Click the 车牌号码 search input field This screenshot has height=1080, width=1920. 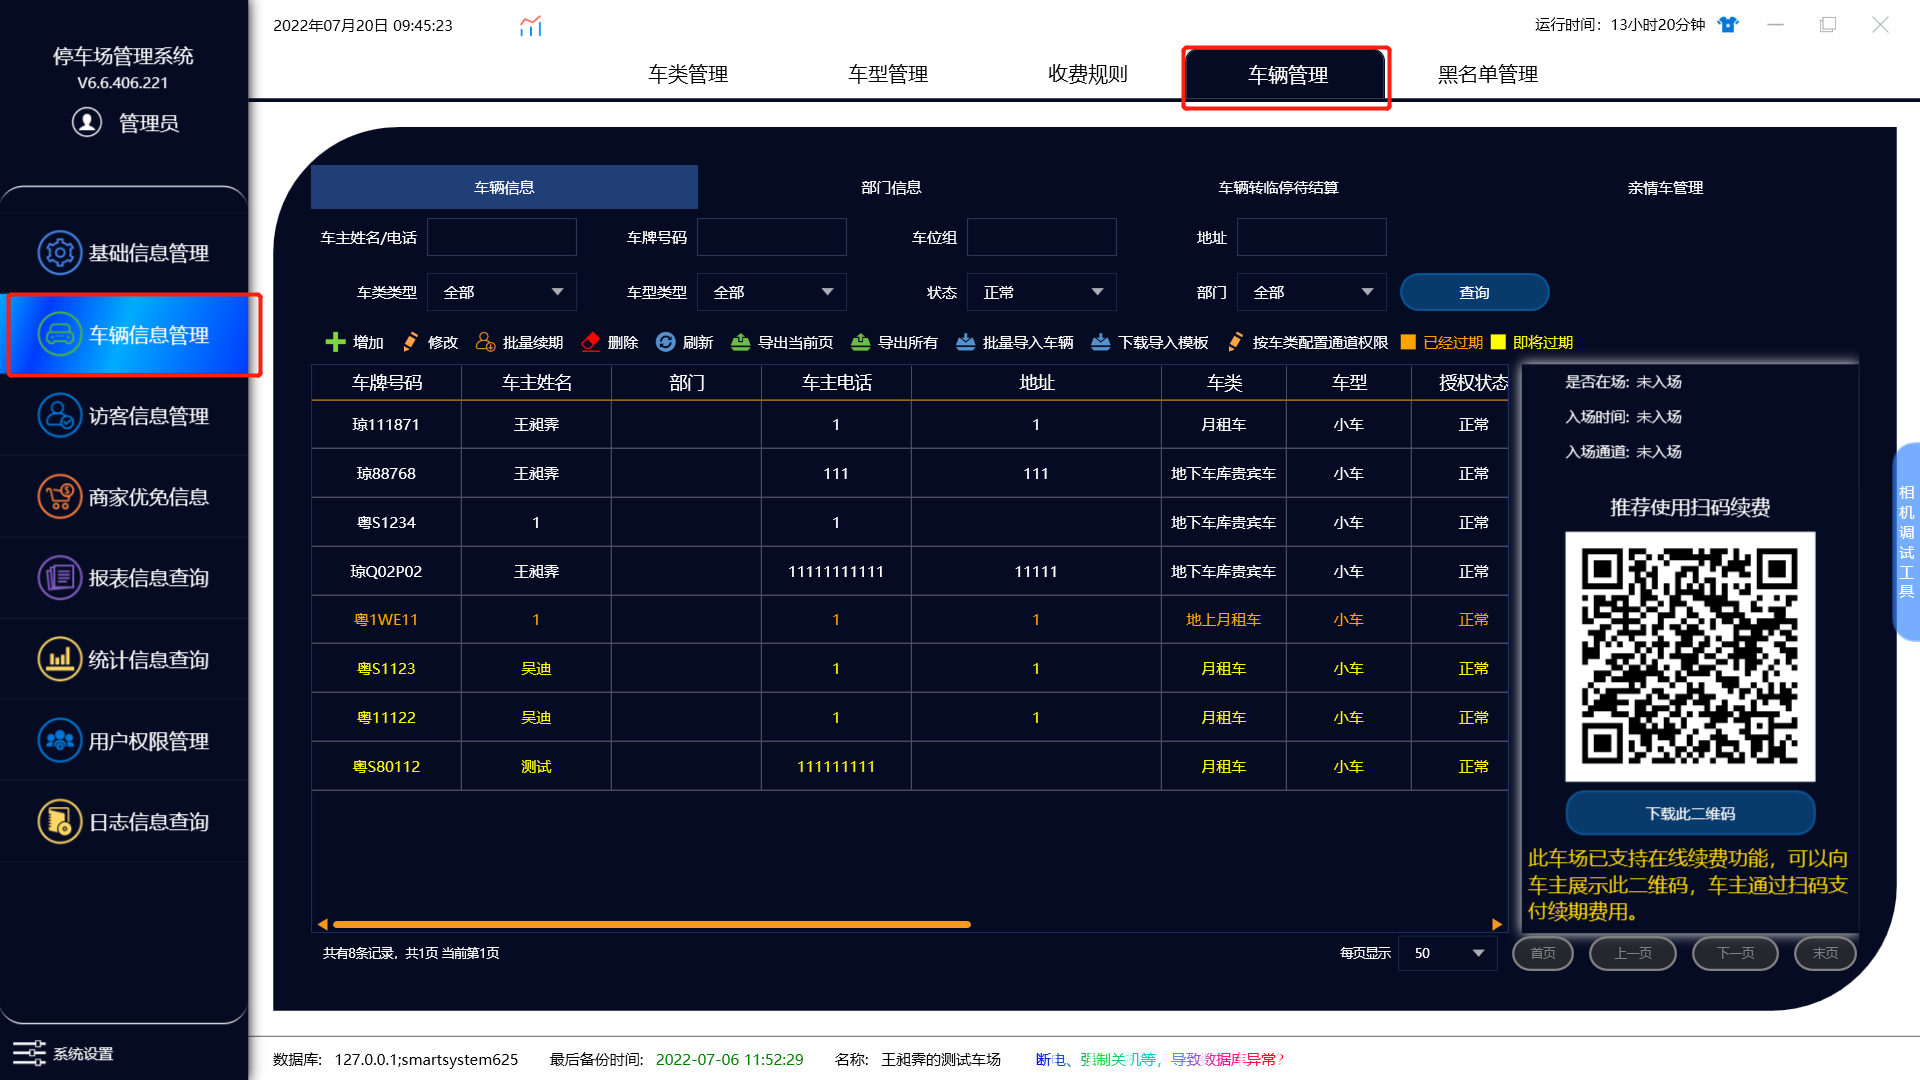coord(772,237)
